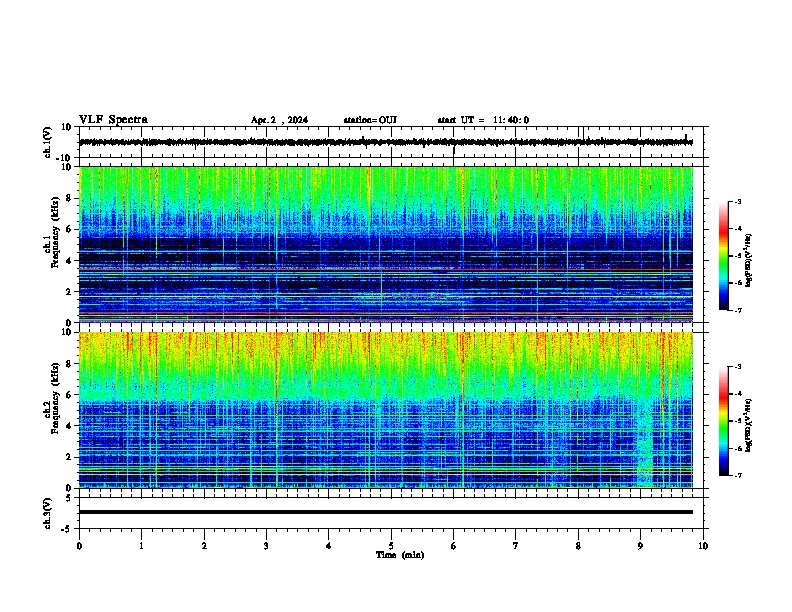792x612 pixels.
Task: Click the "ch.1(V)" waveform axis label
Action: tap(48, 142)
